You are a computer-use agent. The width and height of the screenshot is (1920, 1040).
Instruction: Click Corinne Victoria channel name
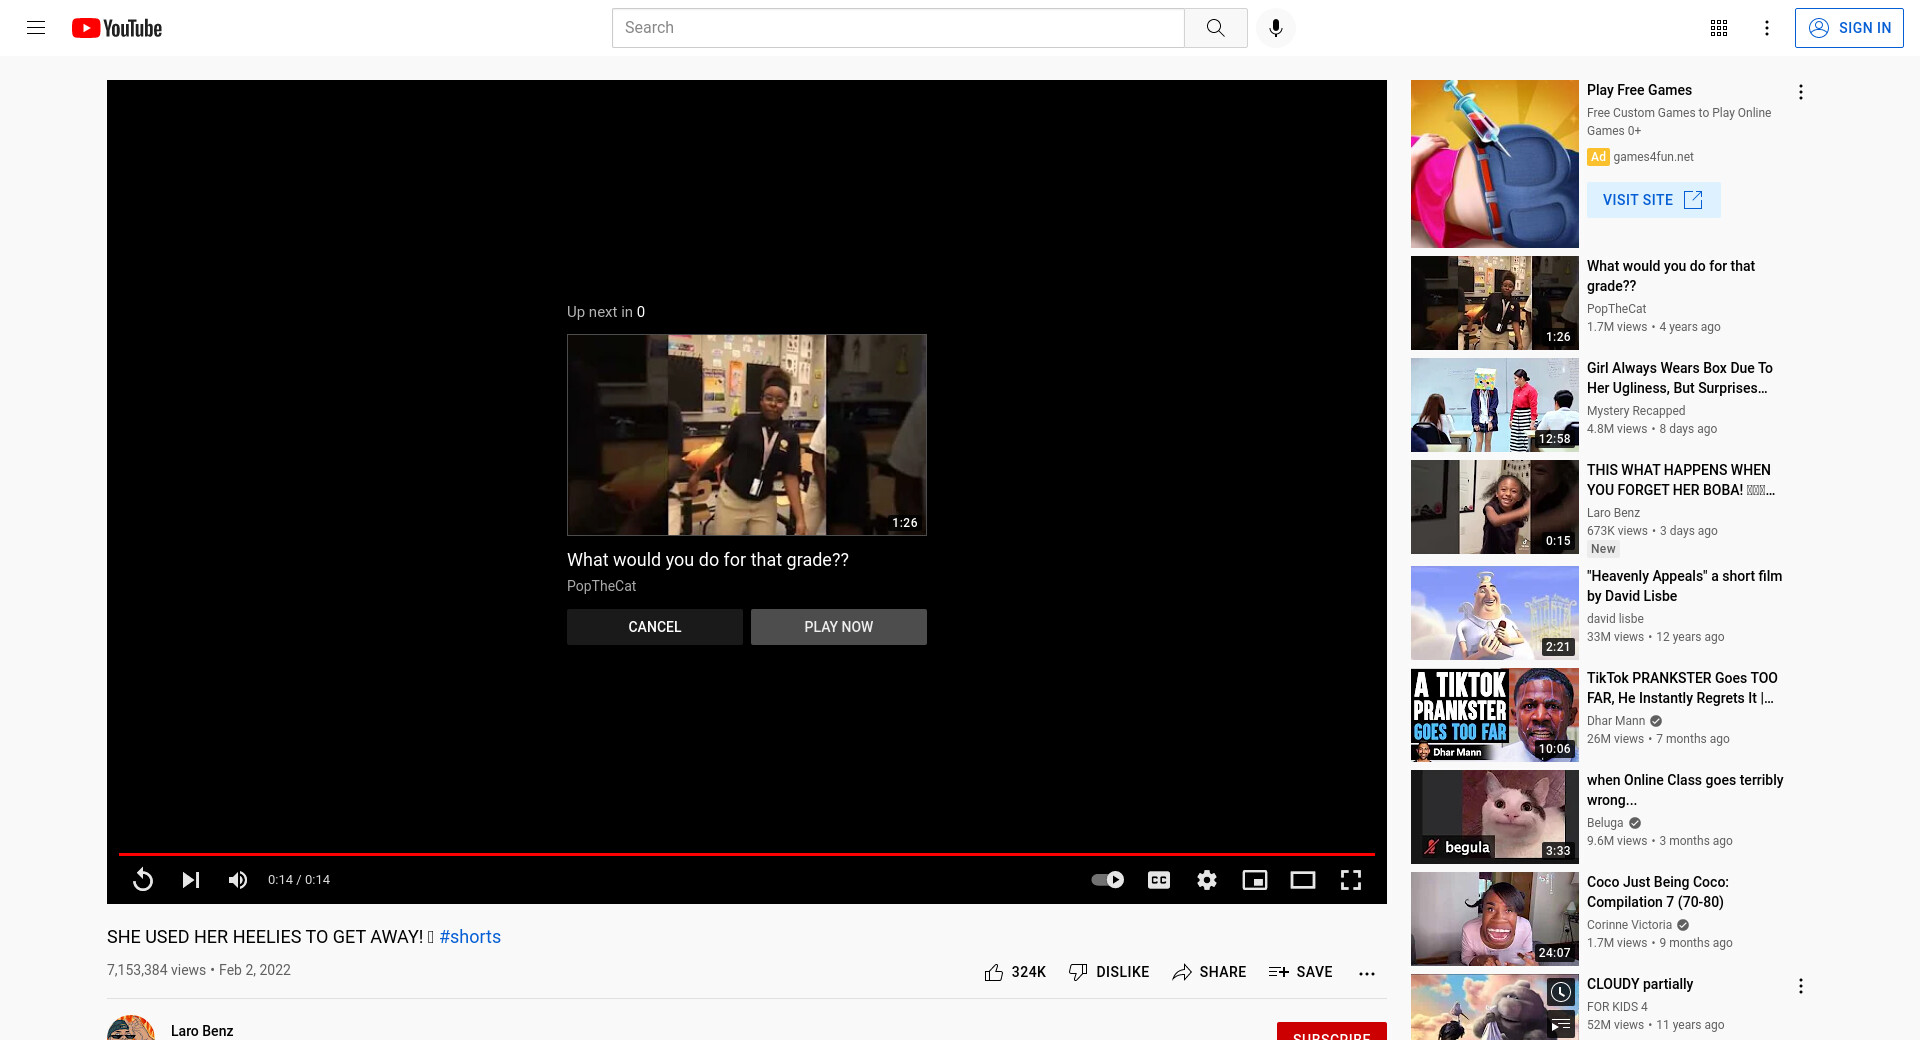coord(1629,925)
